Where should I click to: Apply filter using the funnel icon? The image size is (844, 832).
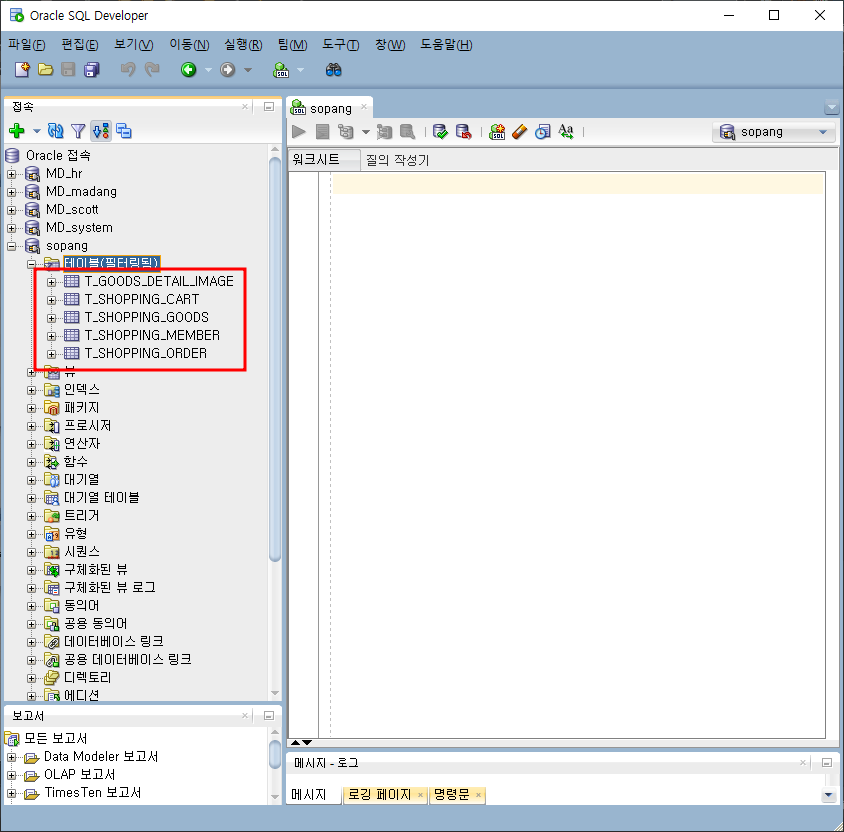(x=78, y=130)
